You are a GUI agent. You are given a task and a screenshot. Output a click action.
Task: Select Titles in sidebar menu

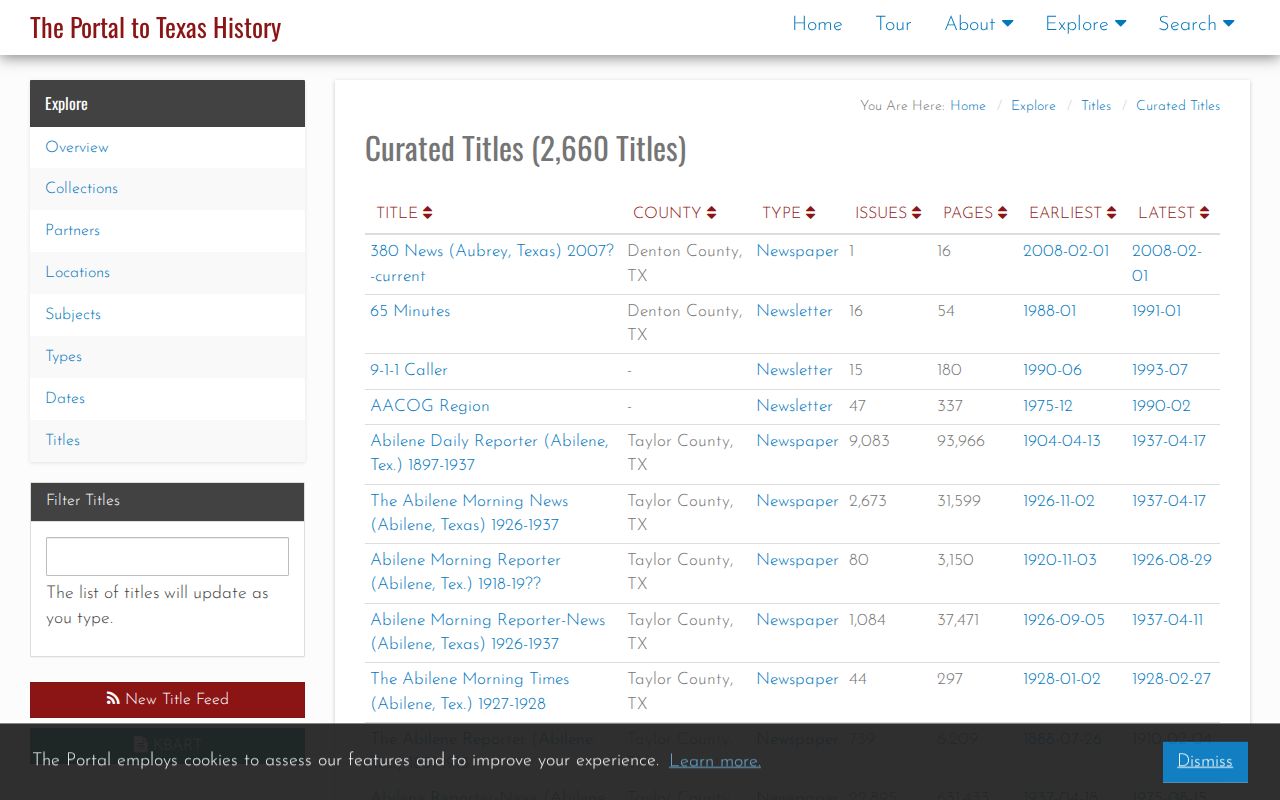167,440
